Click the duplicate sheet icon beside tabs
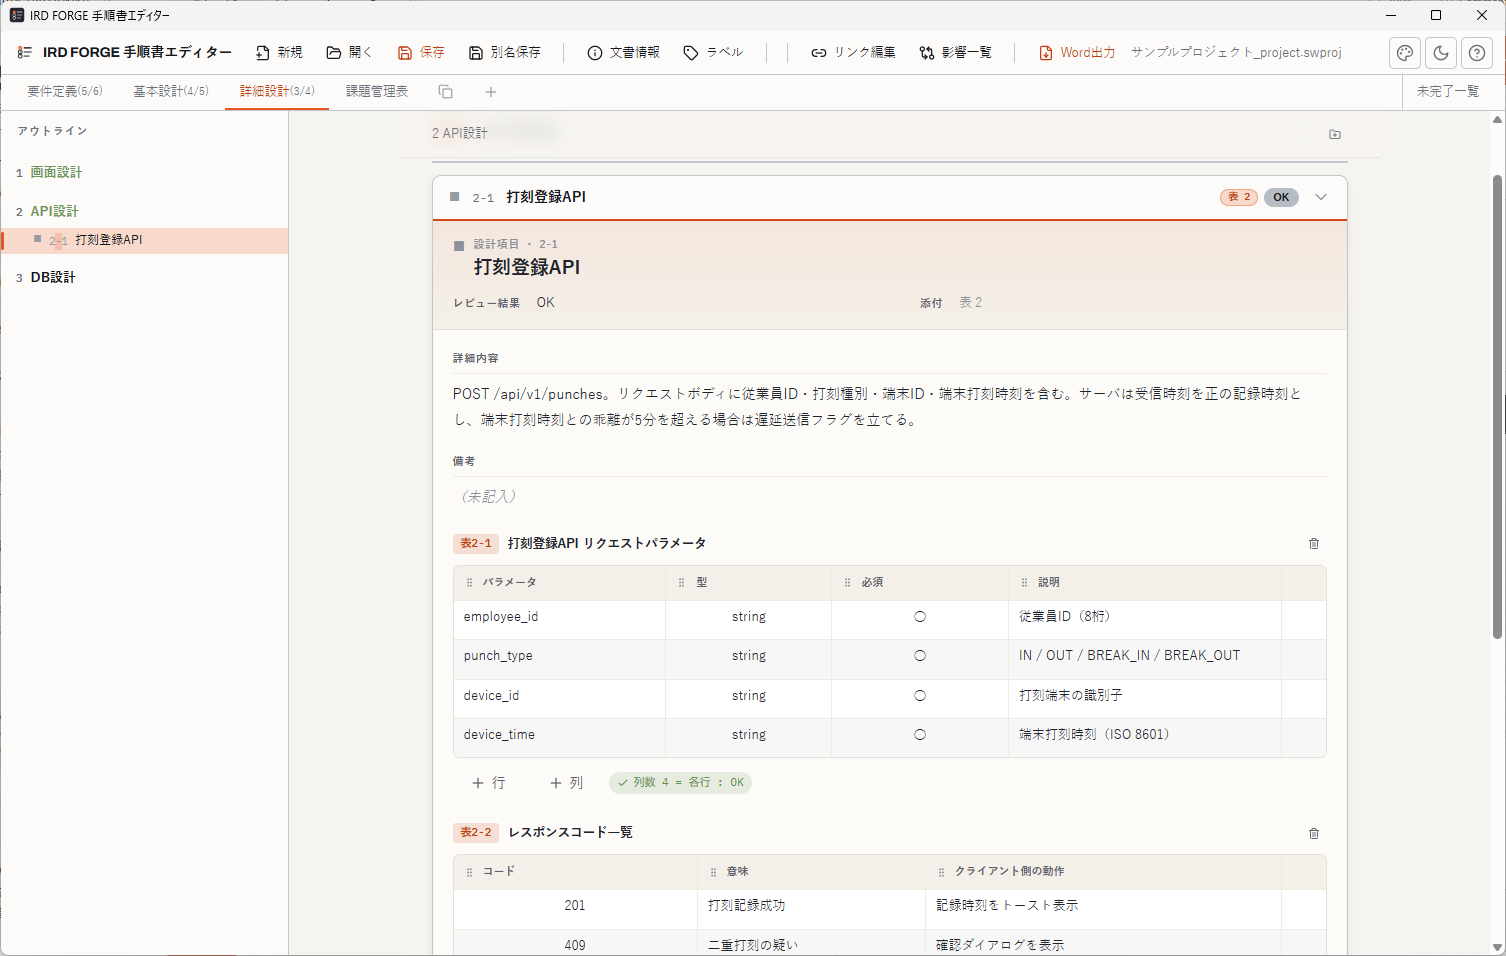 point(446,92)
